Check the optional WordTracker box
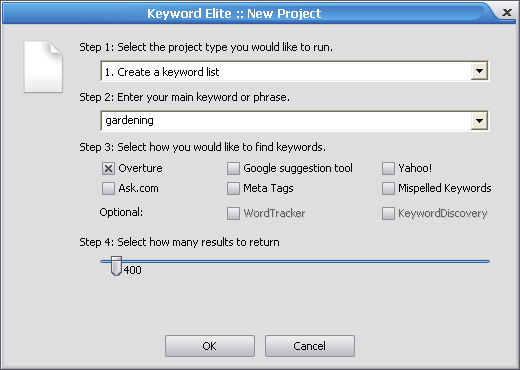This screenshot has height=370, width=520. (233, 214)
